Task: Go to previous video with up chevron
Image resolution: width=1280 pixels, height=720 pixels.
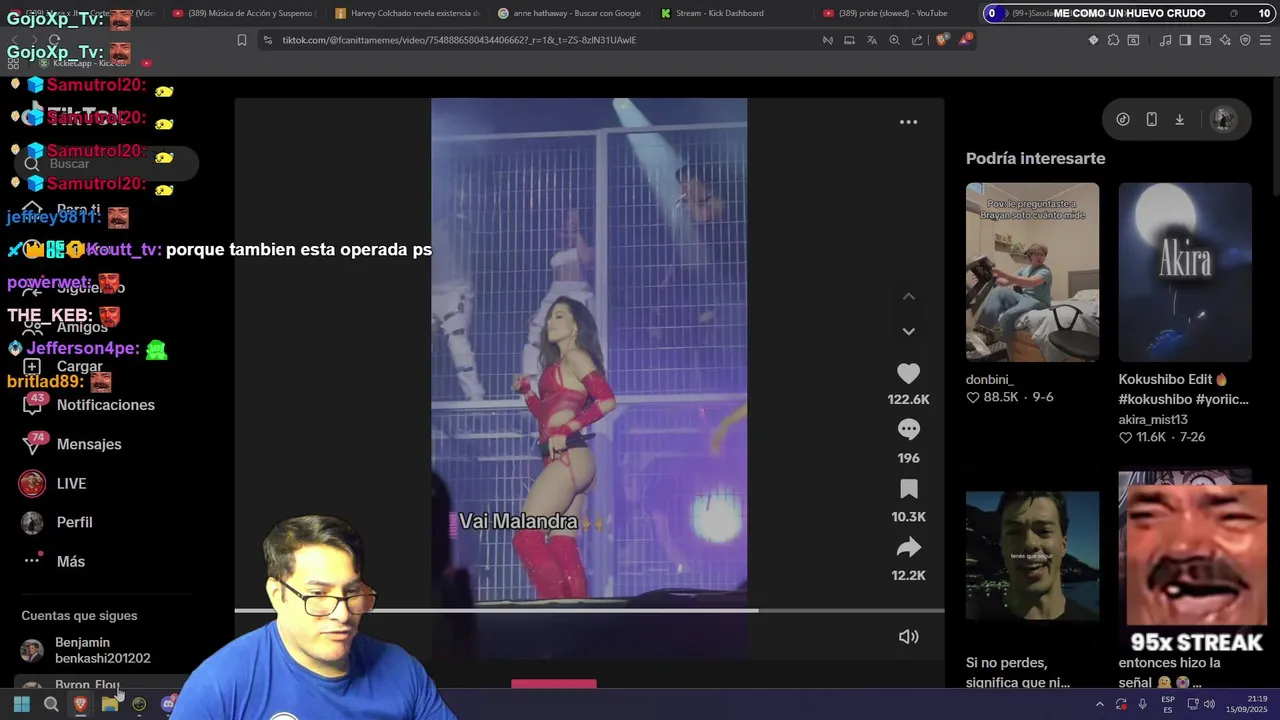Action: [x=908, y=297]
